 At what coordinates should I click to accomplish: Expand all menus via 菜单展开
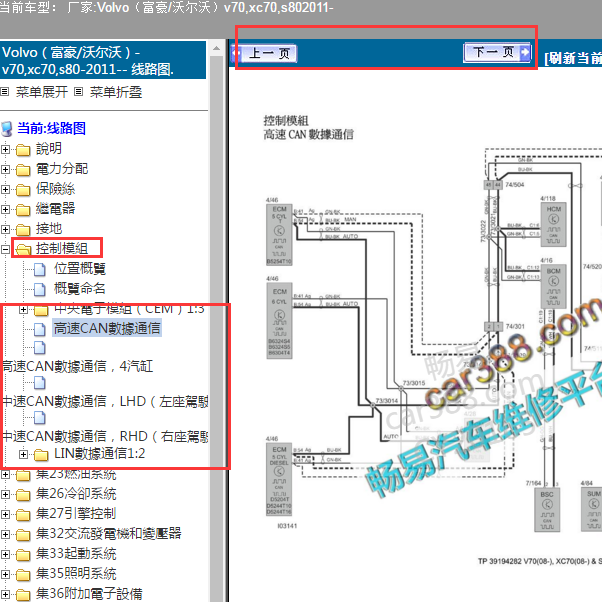(x=41, y=92)
